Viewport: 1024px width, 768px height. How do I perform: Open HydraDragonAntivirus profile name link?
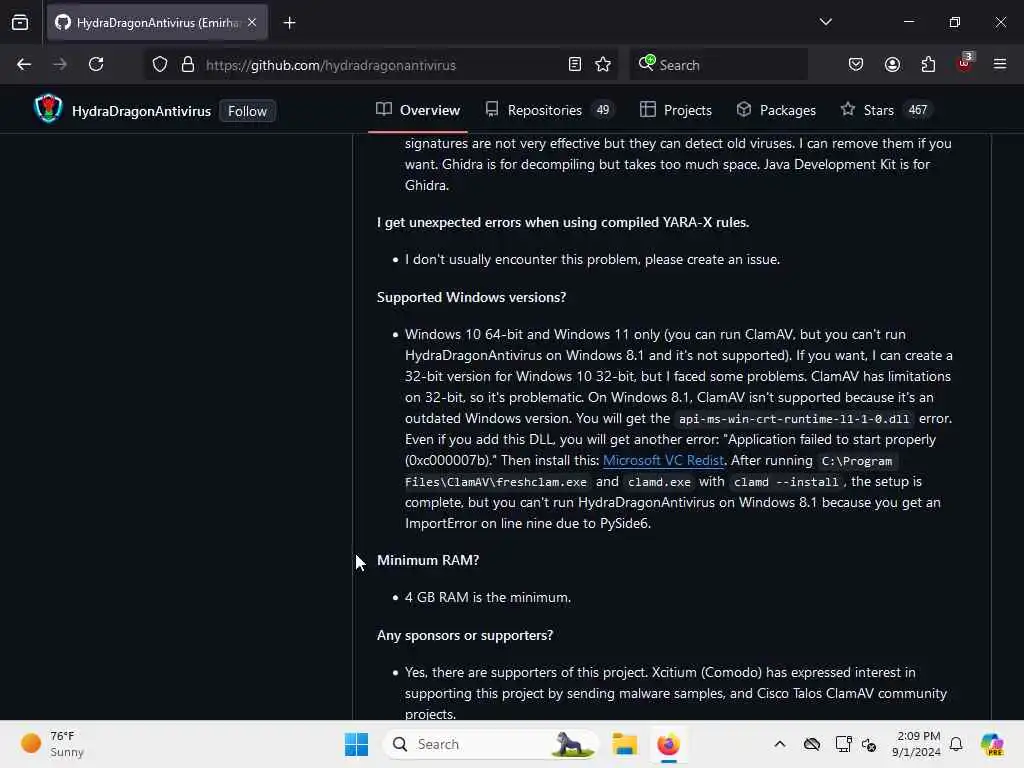pos(141,111)
